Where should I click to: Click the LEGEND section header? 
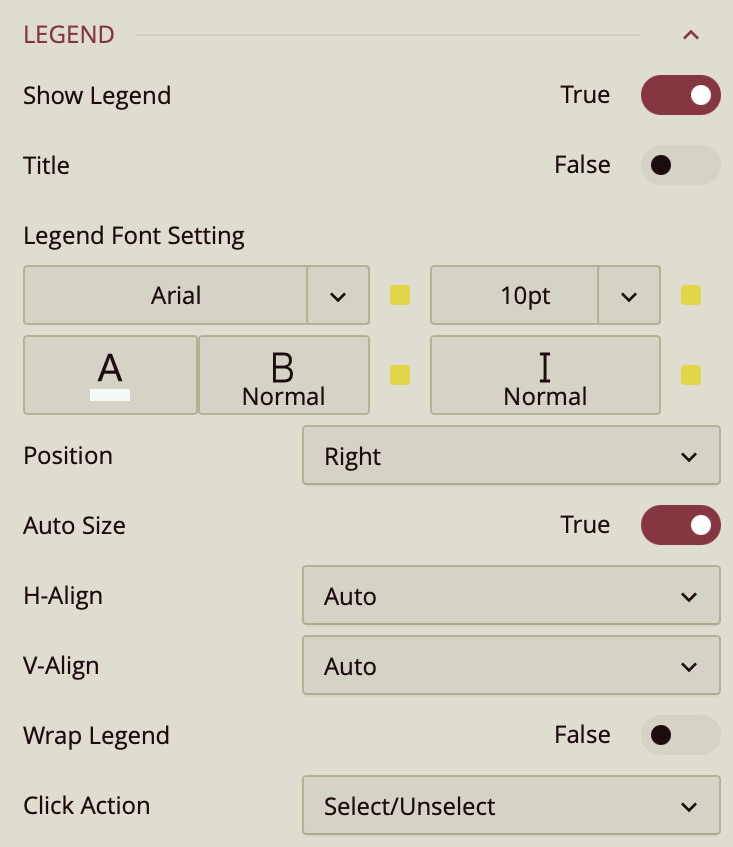[x=69, y=35]
